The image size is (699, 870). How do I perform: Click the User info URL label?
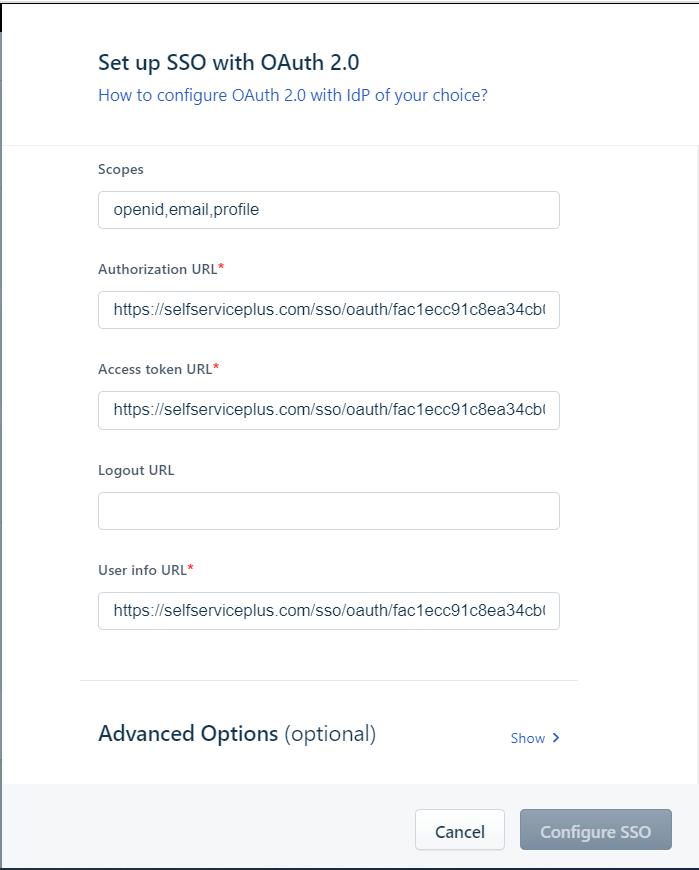click(x=142, y=570)
